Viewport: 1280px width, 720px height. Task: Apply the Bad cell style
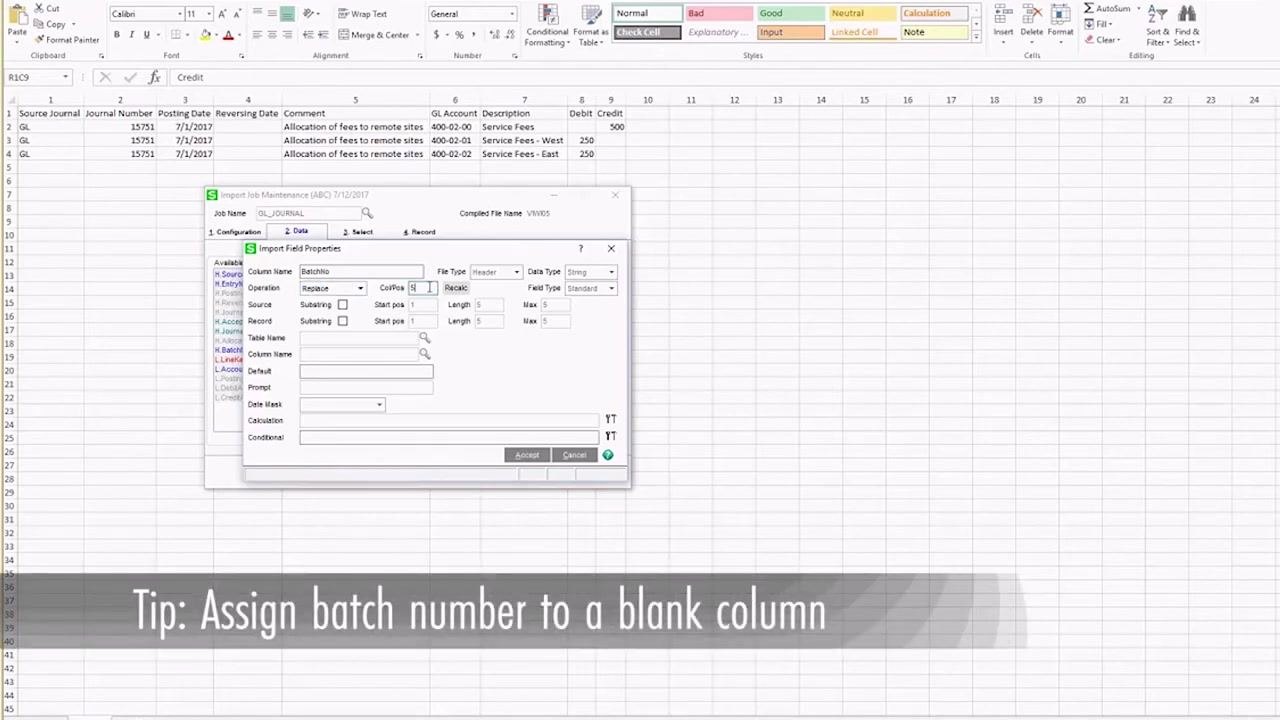click(x=718, y=13)
